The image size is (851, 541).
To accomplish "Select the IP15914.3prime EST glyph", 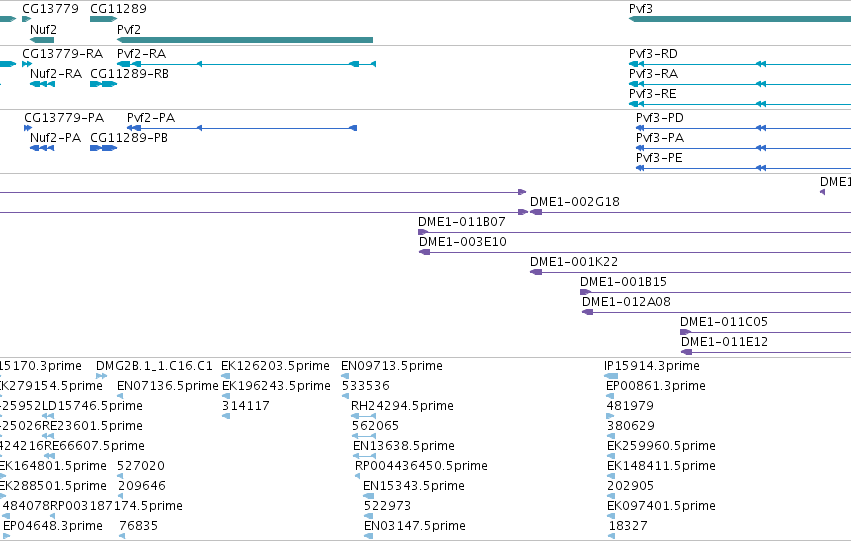I will (x=611, y=375).
